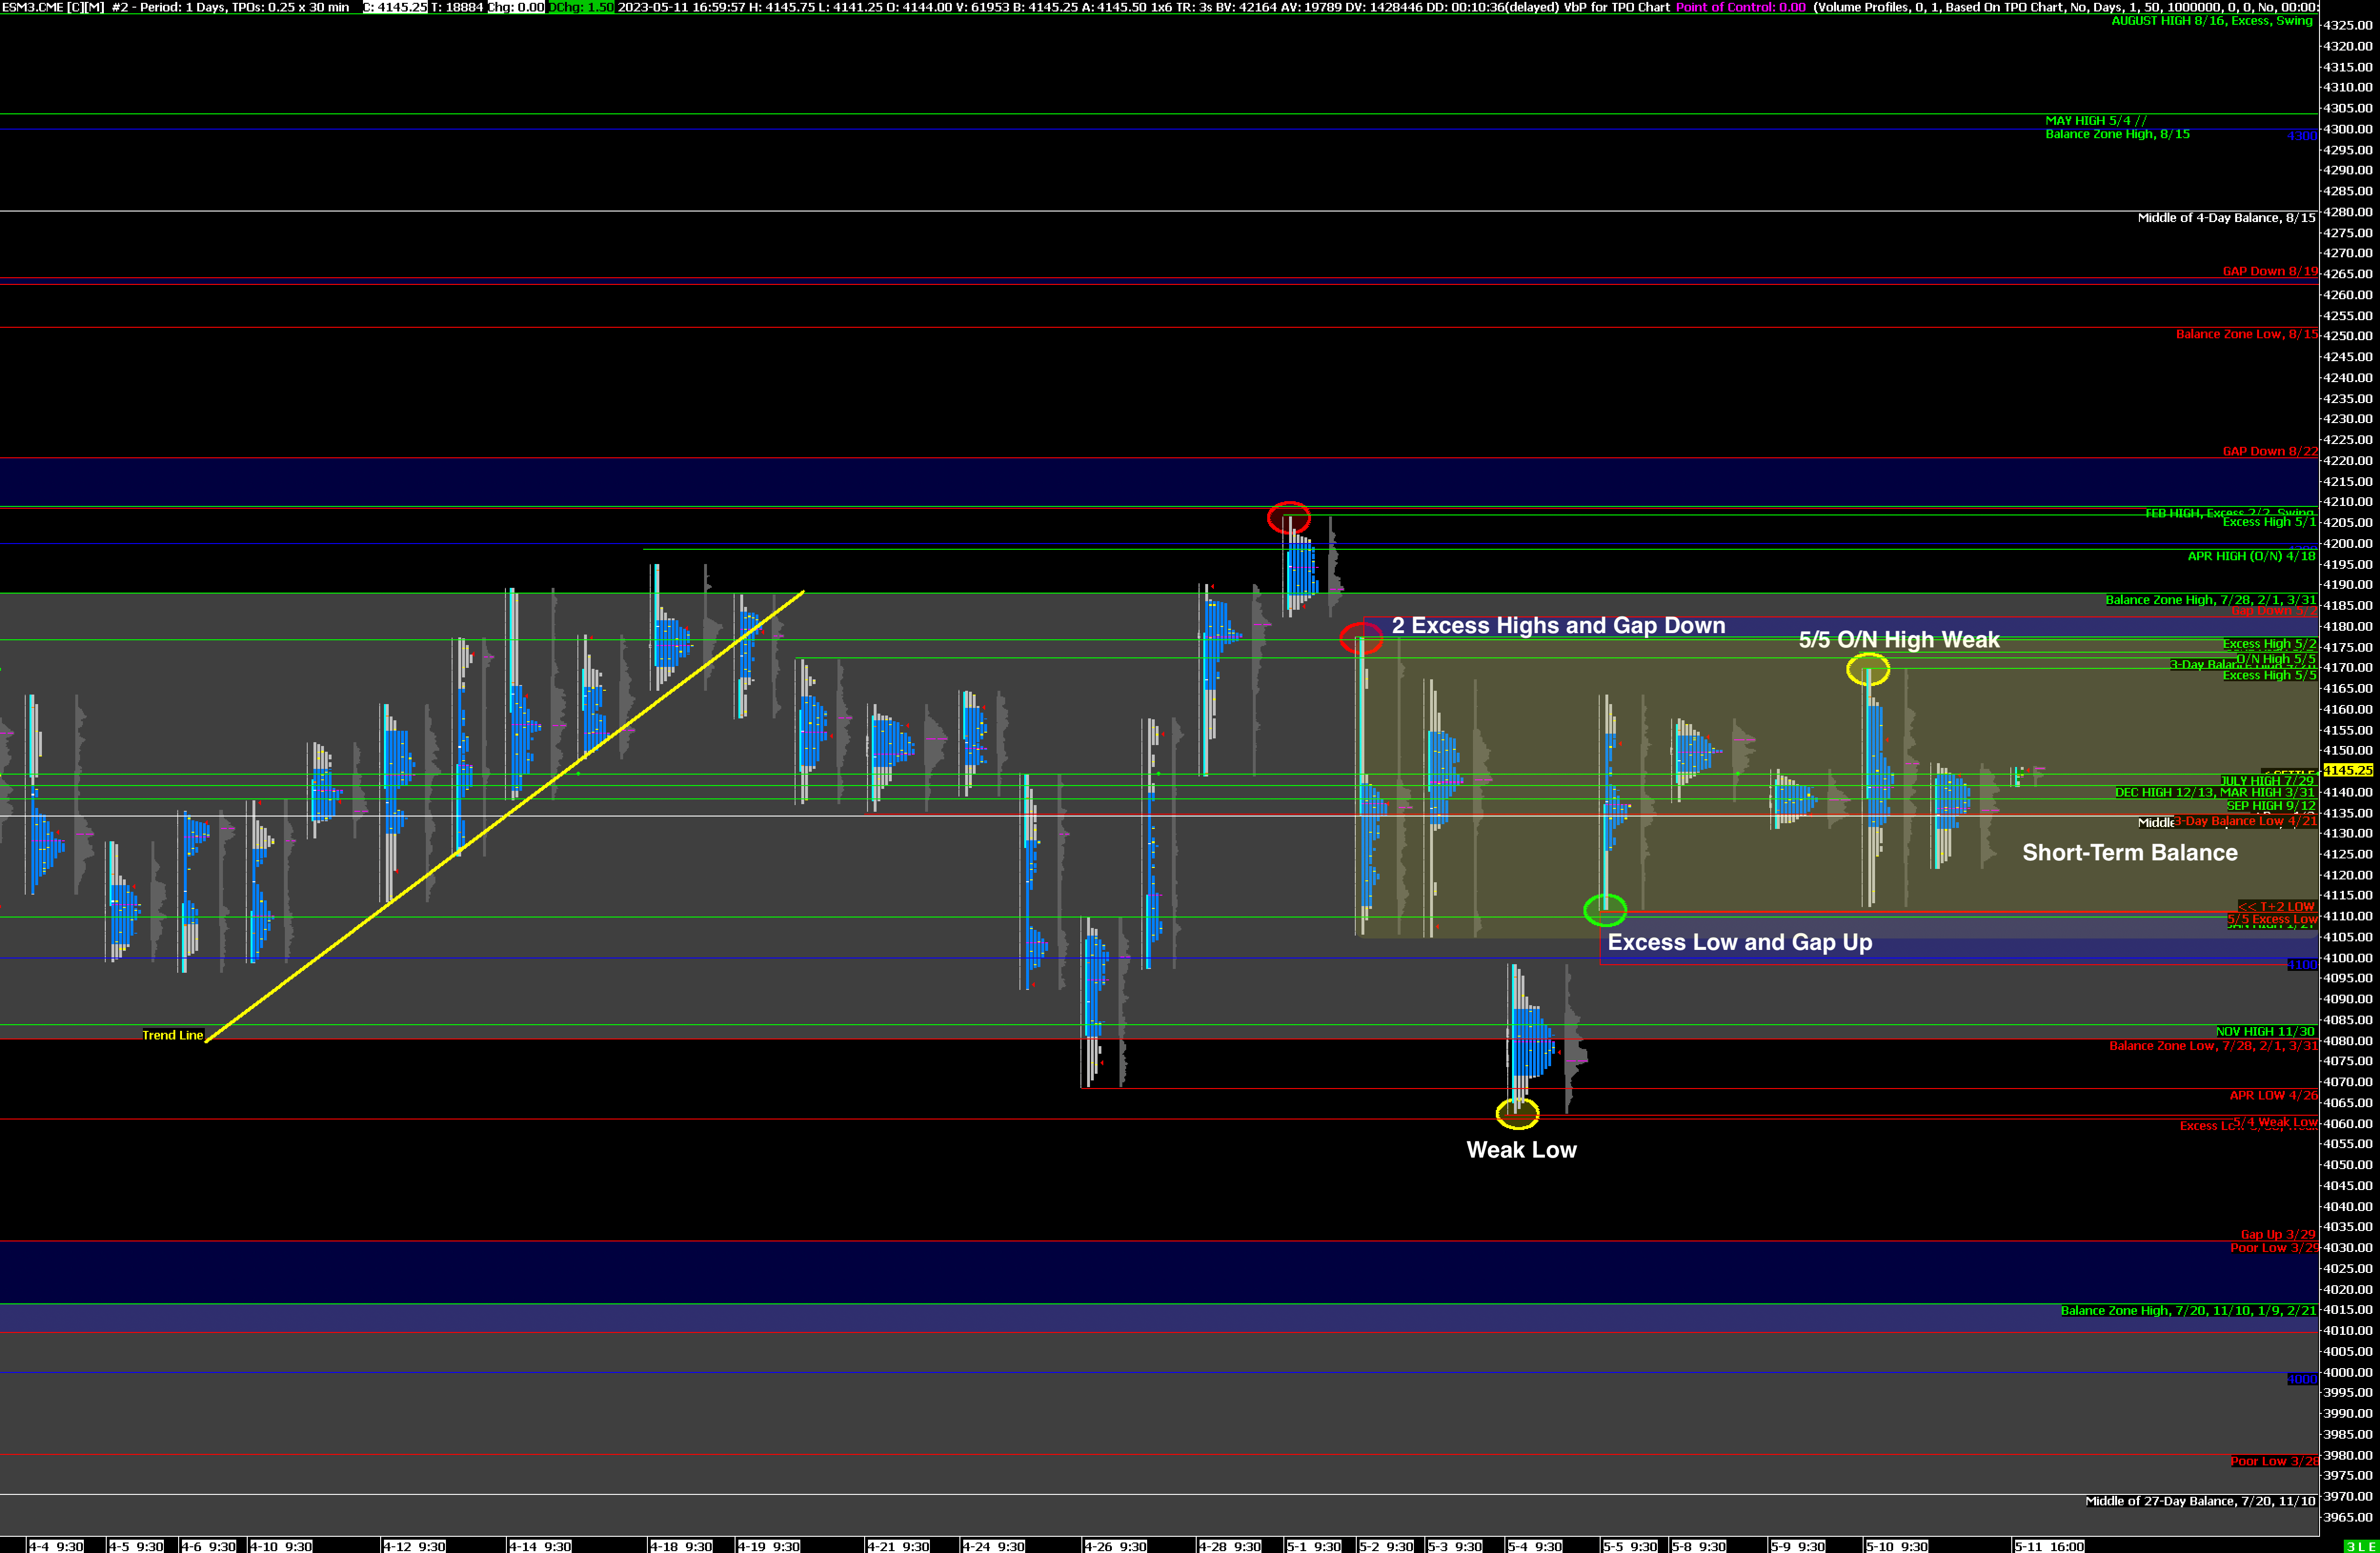Click the 4145.25 current price marker on the price scale
This screenshot has height=1553, width=2380.
pos(2347,770)
